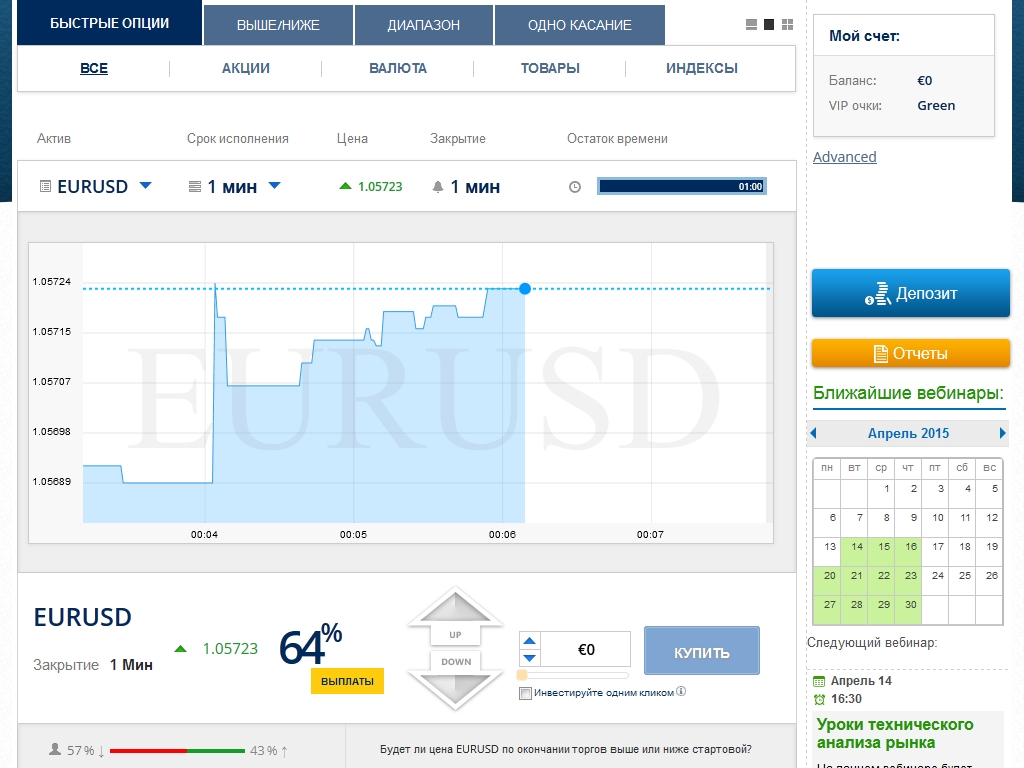The width and height of the screenshot is (1024, 768).
Task: Click the investment amount slider handle
Action: [x=522, y=675]
